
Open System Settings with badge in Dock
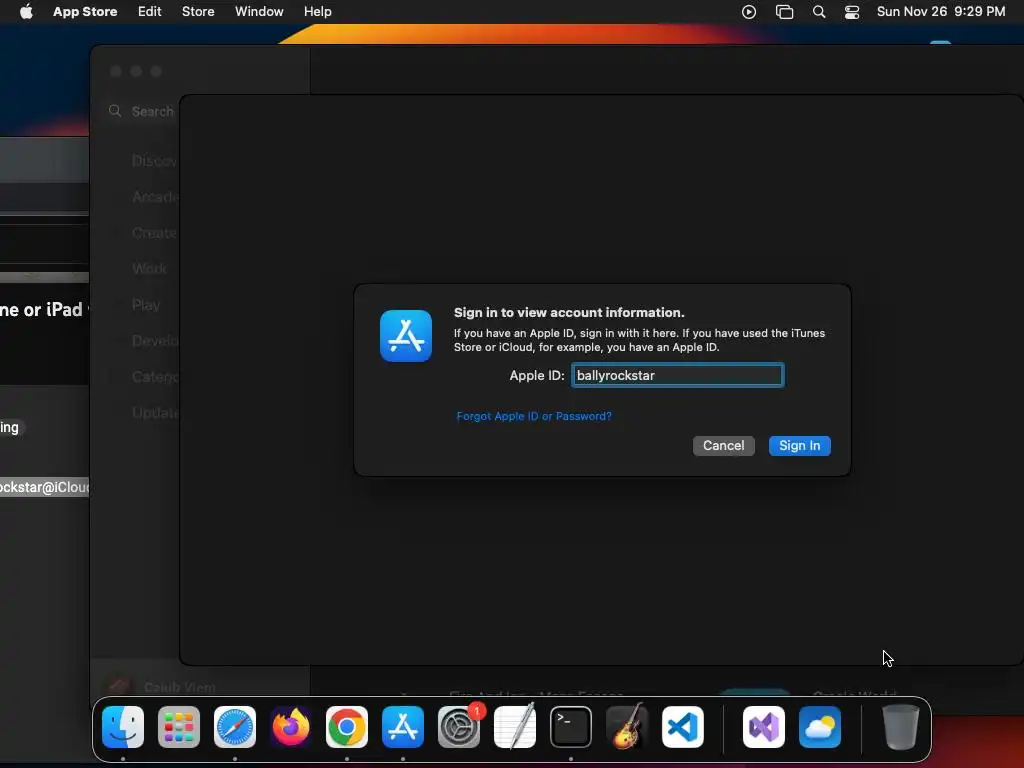tap(459, 727)
